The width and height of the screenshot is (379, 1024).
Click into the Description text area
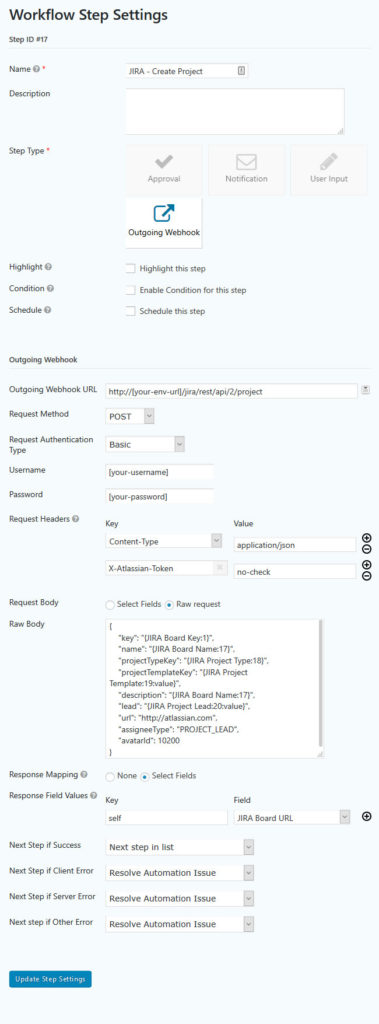tap(235, 112)
